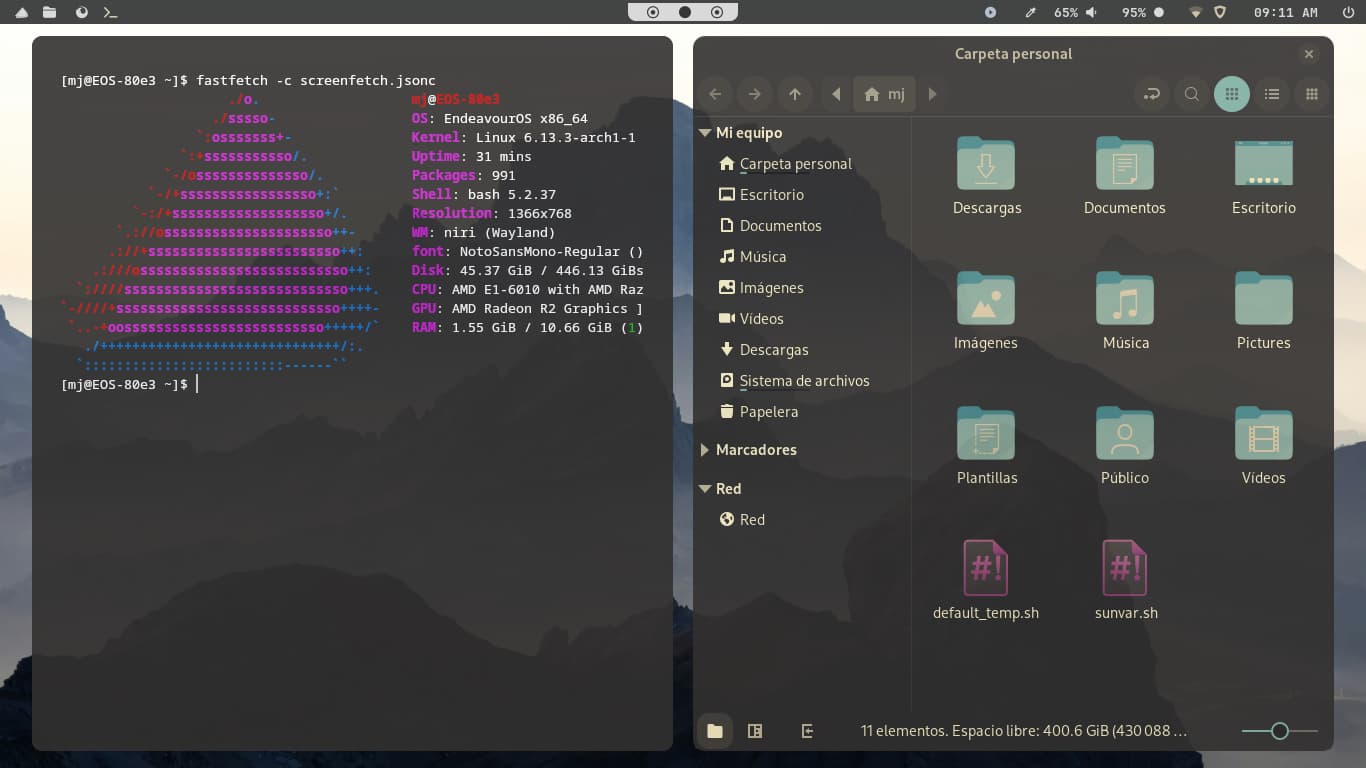
Task: Go back in Nemo file manager
Action: pos(715,94)
